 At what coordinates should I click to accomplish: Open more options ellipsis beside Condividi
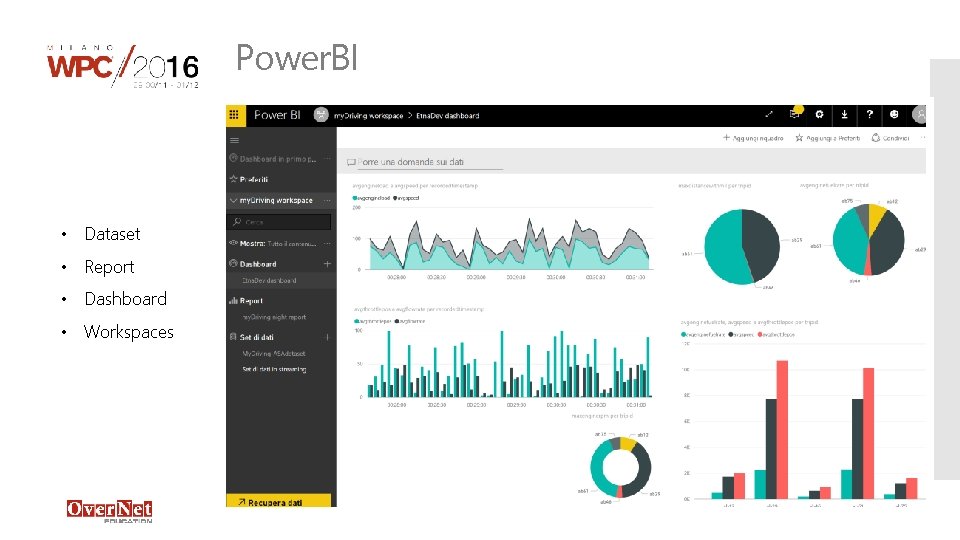click(x=923, y=138)
